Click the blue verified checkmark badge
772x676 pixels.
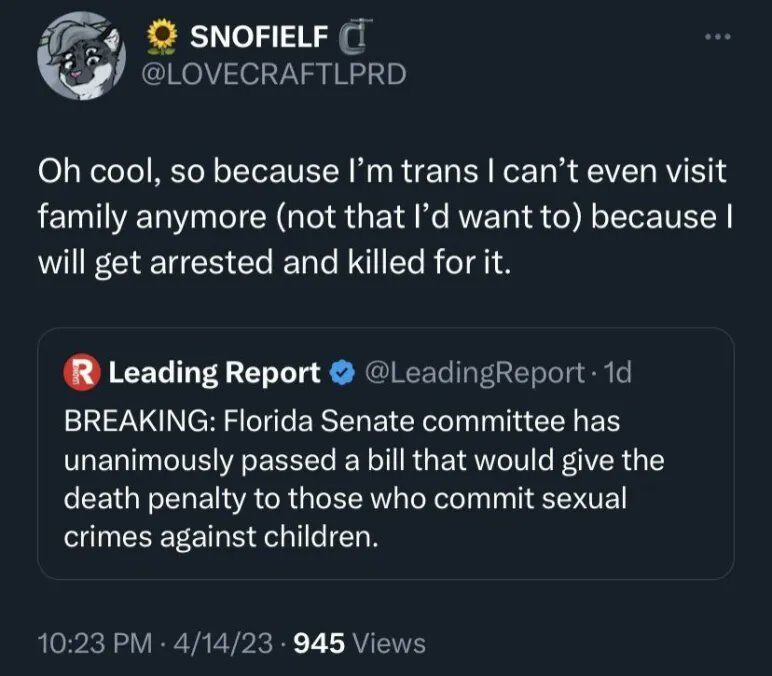click(x=342, y=374)
